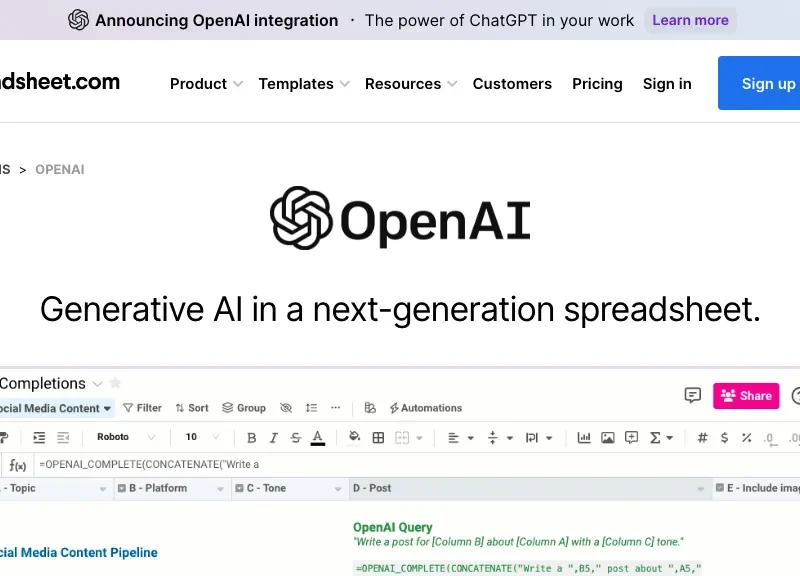Click the row height icon
Screen dimensions: 800x576
(x=311, y=408)
